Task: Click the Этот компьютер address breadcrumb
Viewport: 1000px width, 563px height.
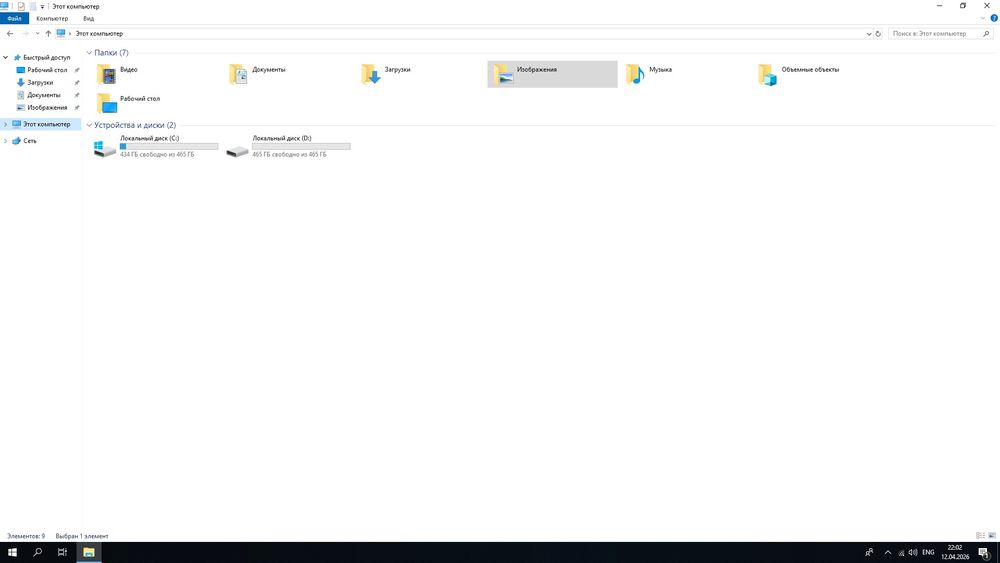Action: 99,34
